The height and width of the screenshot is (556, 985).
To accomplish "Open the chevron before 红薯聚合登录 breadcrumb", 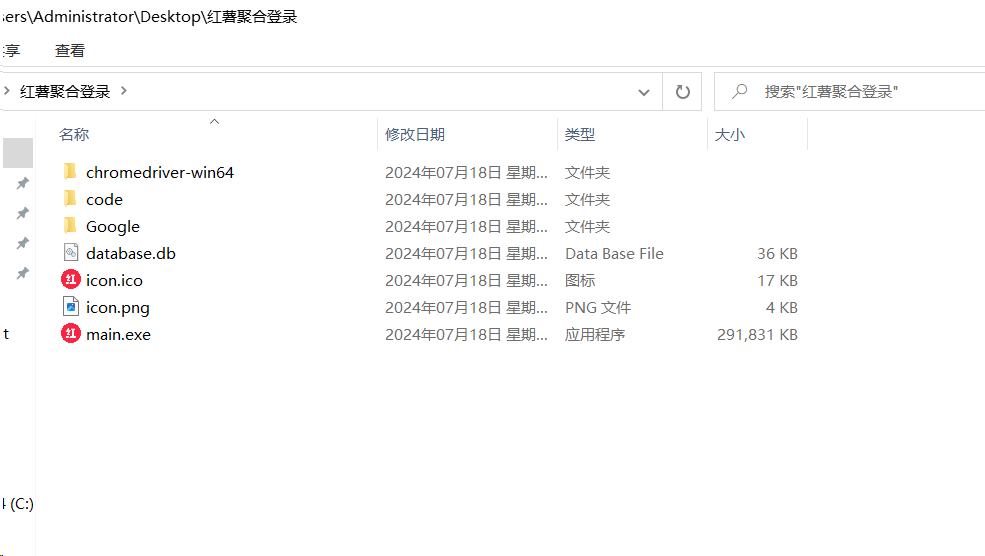I will [x=7, y=91].
